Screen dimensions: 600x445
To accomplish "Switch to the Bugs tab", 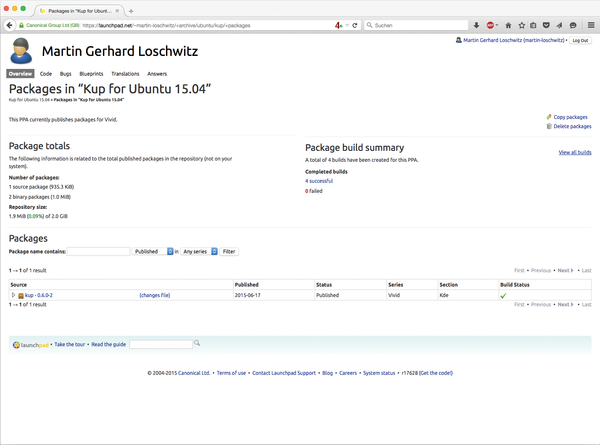I will 65,73.
